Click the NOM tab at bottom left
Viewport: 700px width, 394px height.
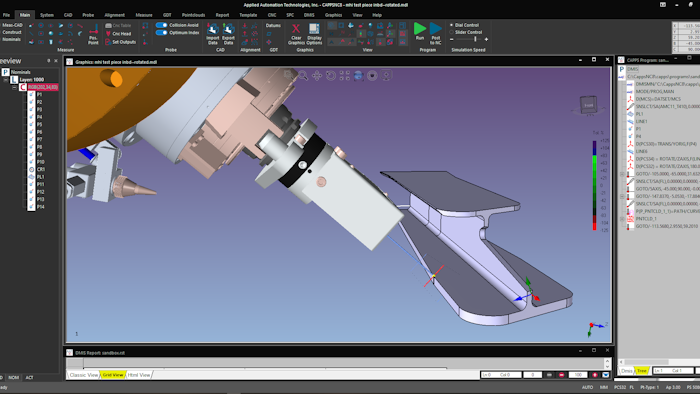pos(14,377)
